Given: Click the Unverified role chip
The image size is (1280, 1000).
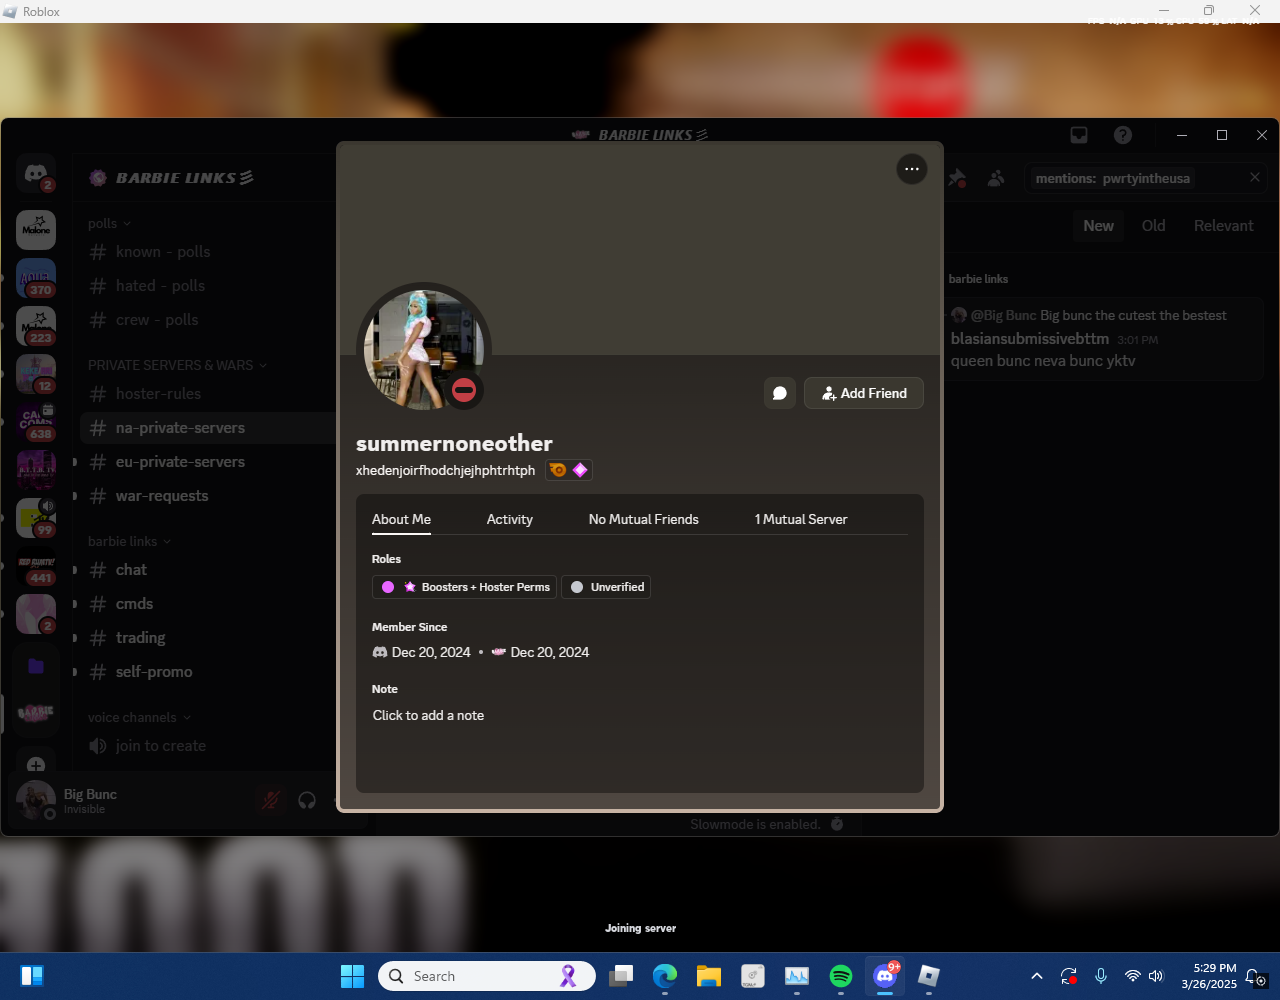Looking at the screenshot, I should point(606,587).
